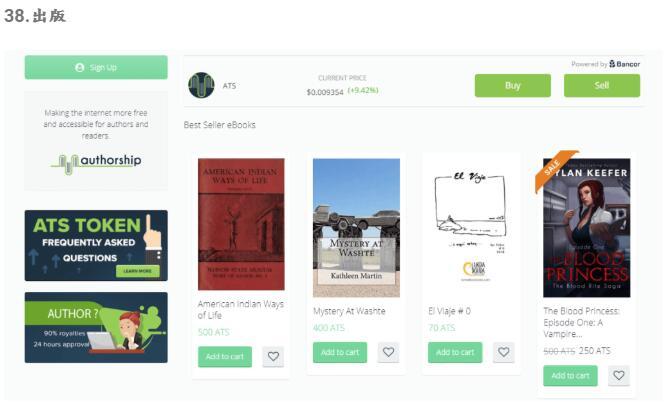Open the El Viaje # 0 title link
Viewport: 668px width, 408px height.
point(449,311)
